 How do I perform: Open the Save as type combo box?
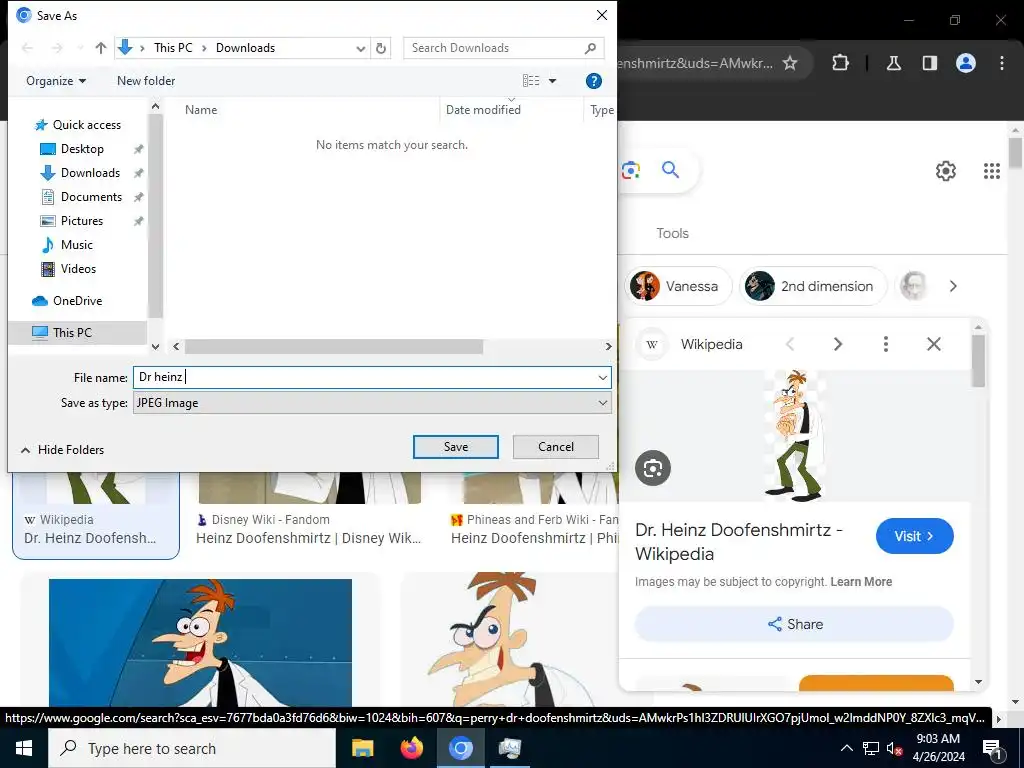tap(372, 403)
